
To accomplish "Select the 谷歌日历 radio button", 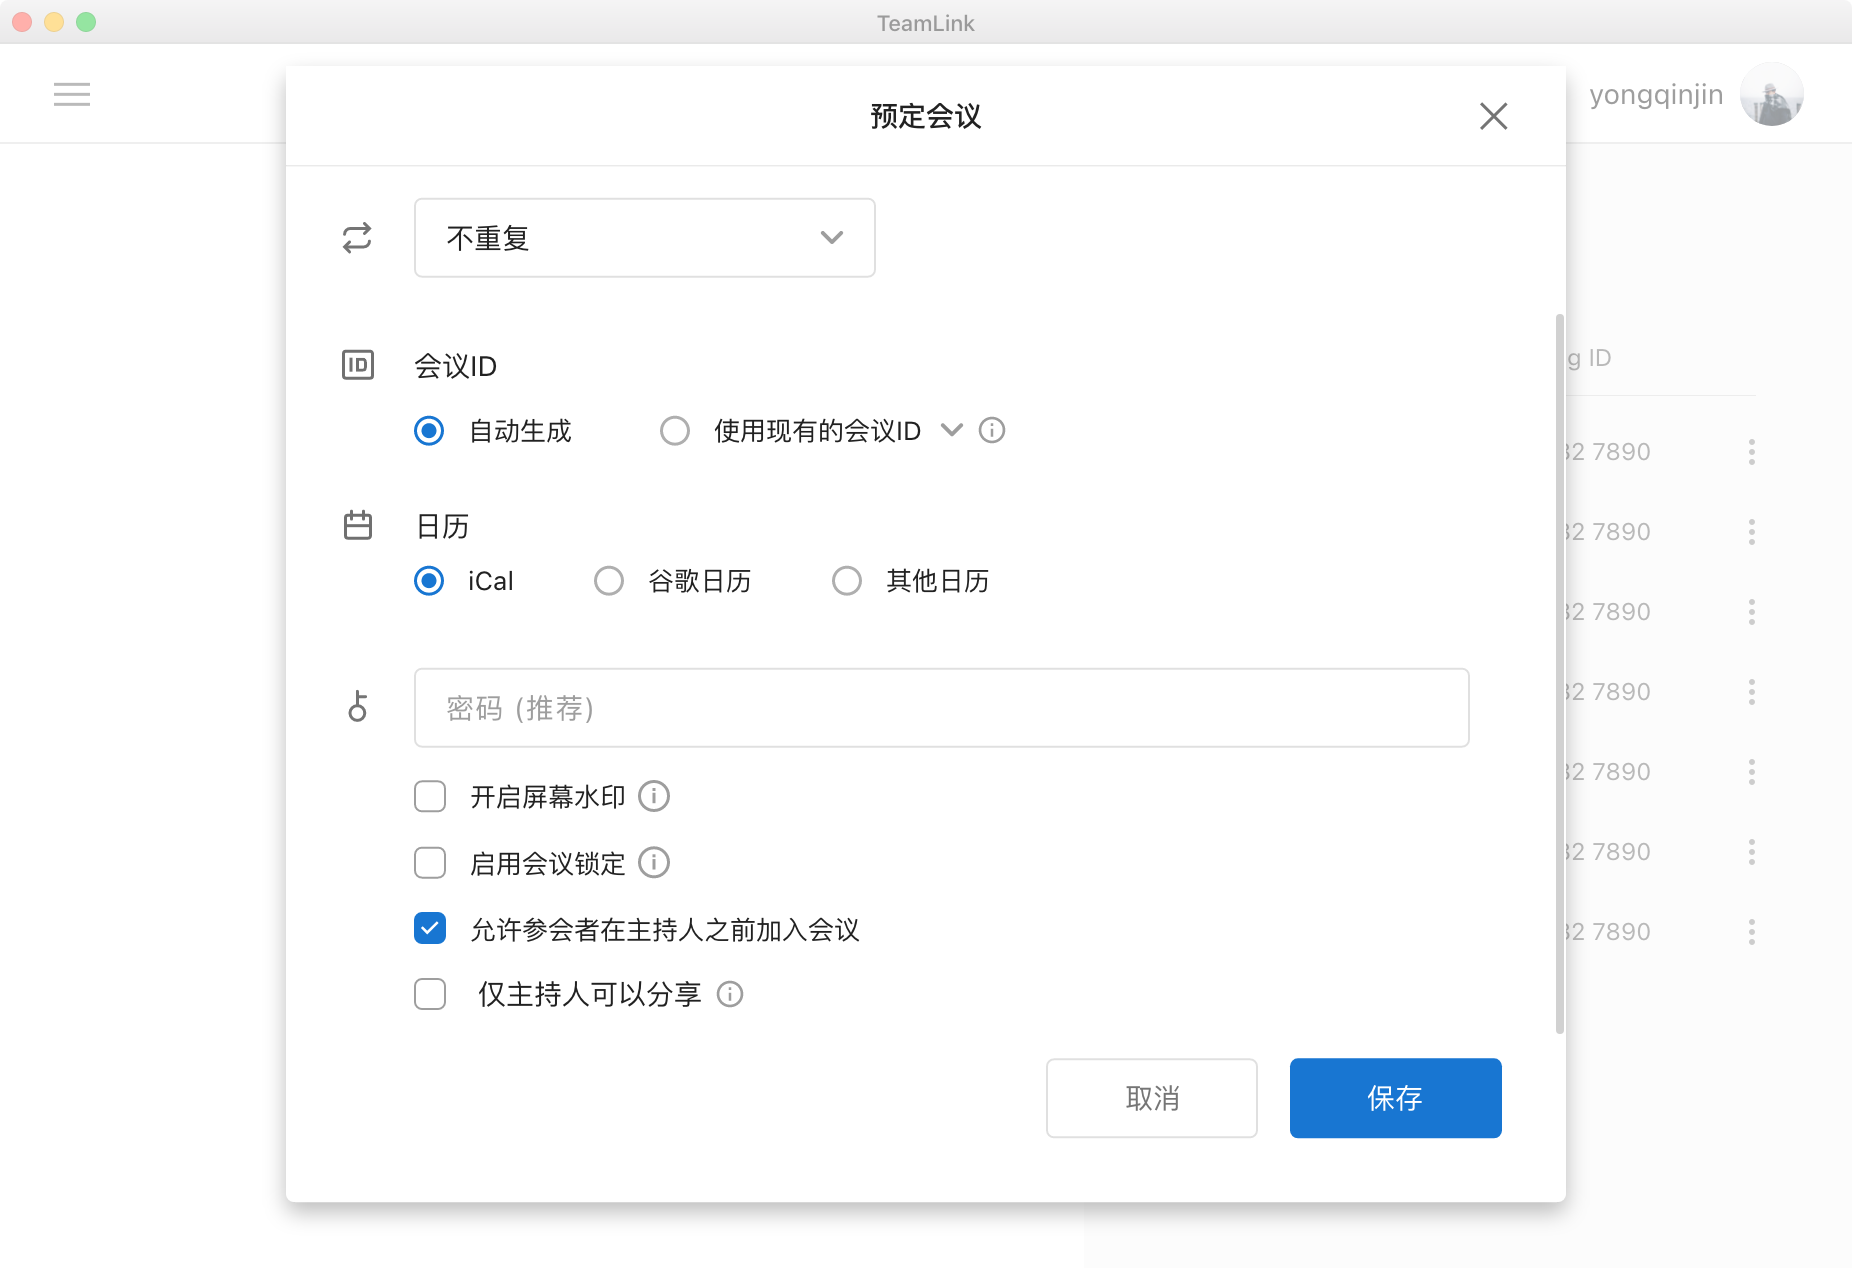I will [609, 581].
